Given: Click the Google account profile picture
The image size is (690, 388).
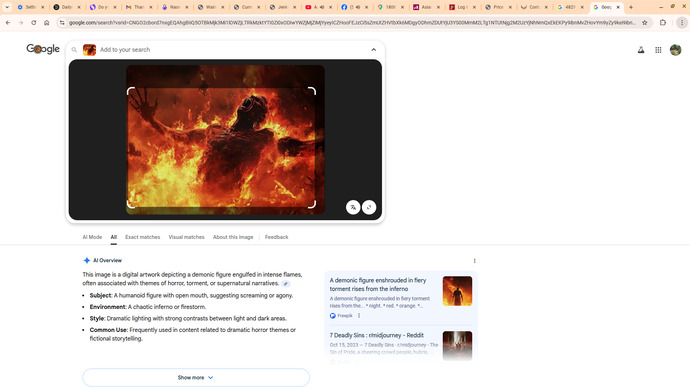Looking at the screenshot, I should tap(675, 50).
